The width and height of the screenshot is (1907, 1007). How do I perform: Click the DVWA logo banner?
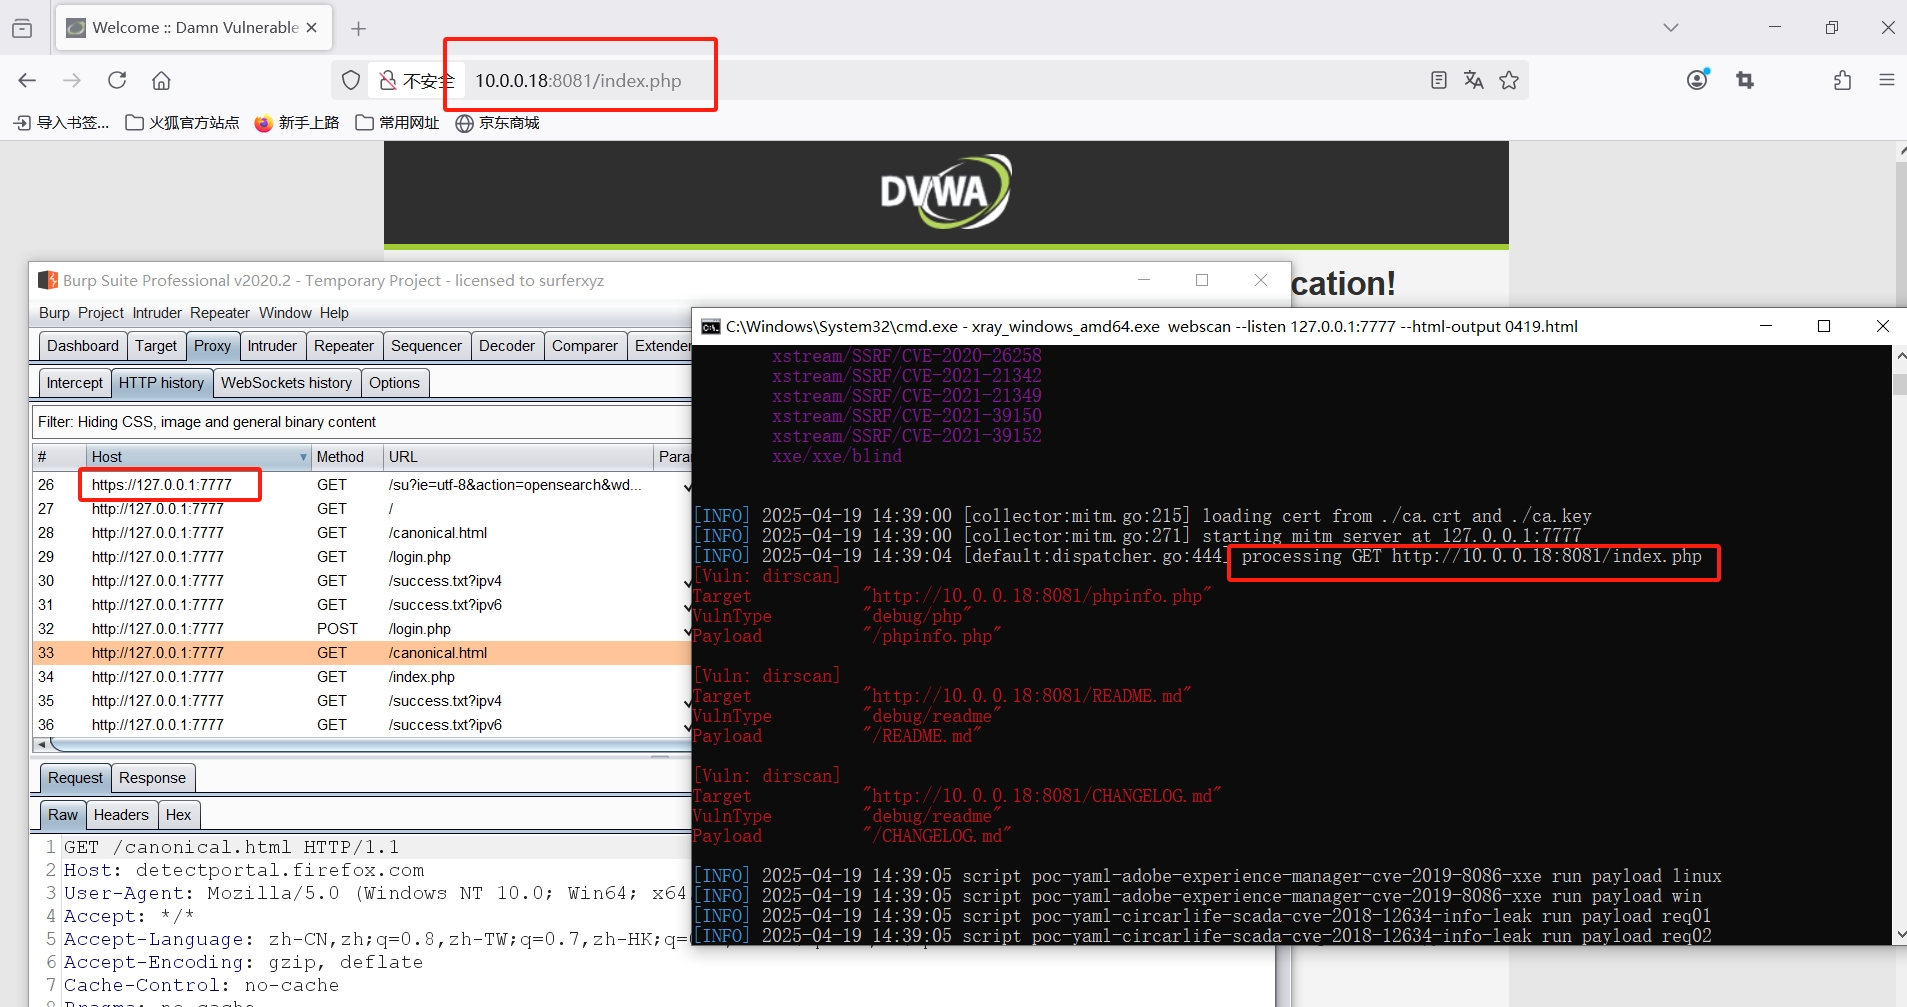click(x=945, y=192)
